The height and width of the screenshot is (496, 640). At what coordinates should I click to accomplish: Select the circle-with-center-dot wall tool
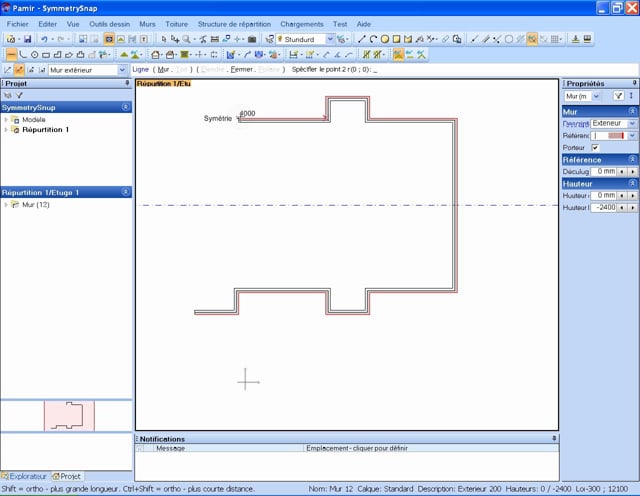click(x=35, y=54)
